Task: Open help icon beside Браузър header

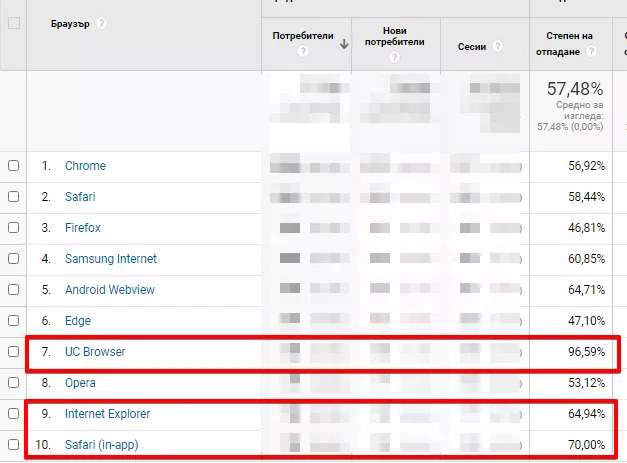Action: 102,24
